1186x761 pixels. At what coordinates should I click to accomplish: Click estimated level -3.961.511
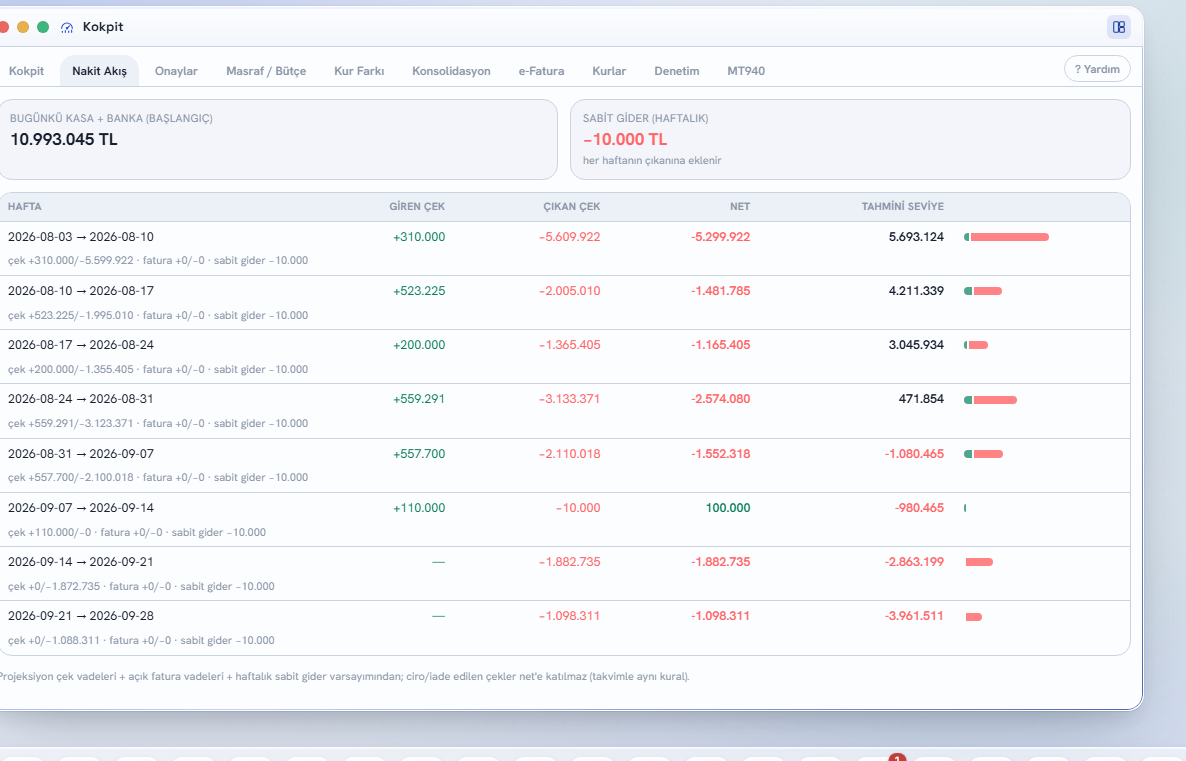point(914,617)
